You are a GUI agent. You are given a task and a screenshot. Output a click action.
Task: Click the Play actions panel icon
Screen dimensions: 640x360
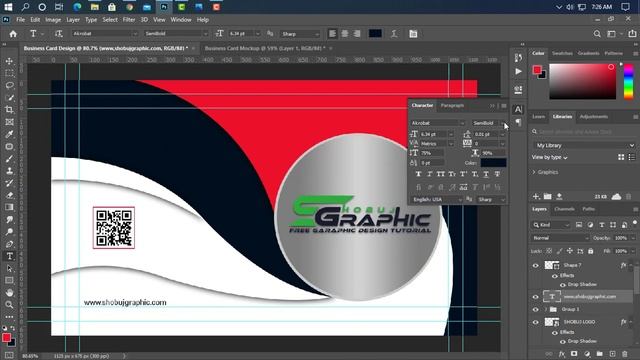tap(518, 71)
